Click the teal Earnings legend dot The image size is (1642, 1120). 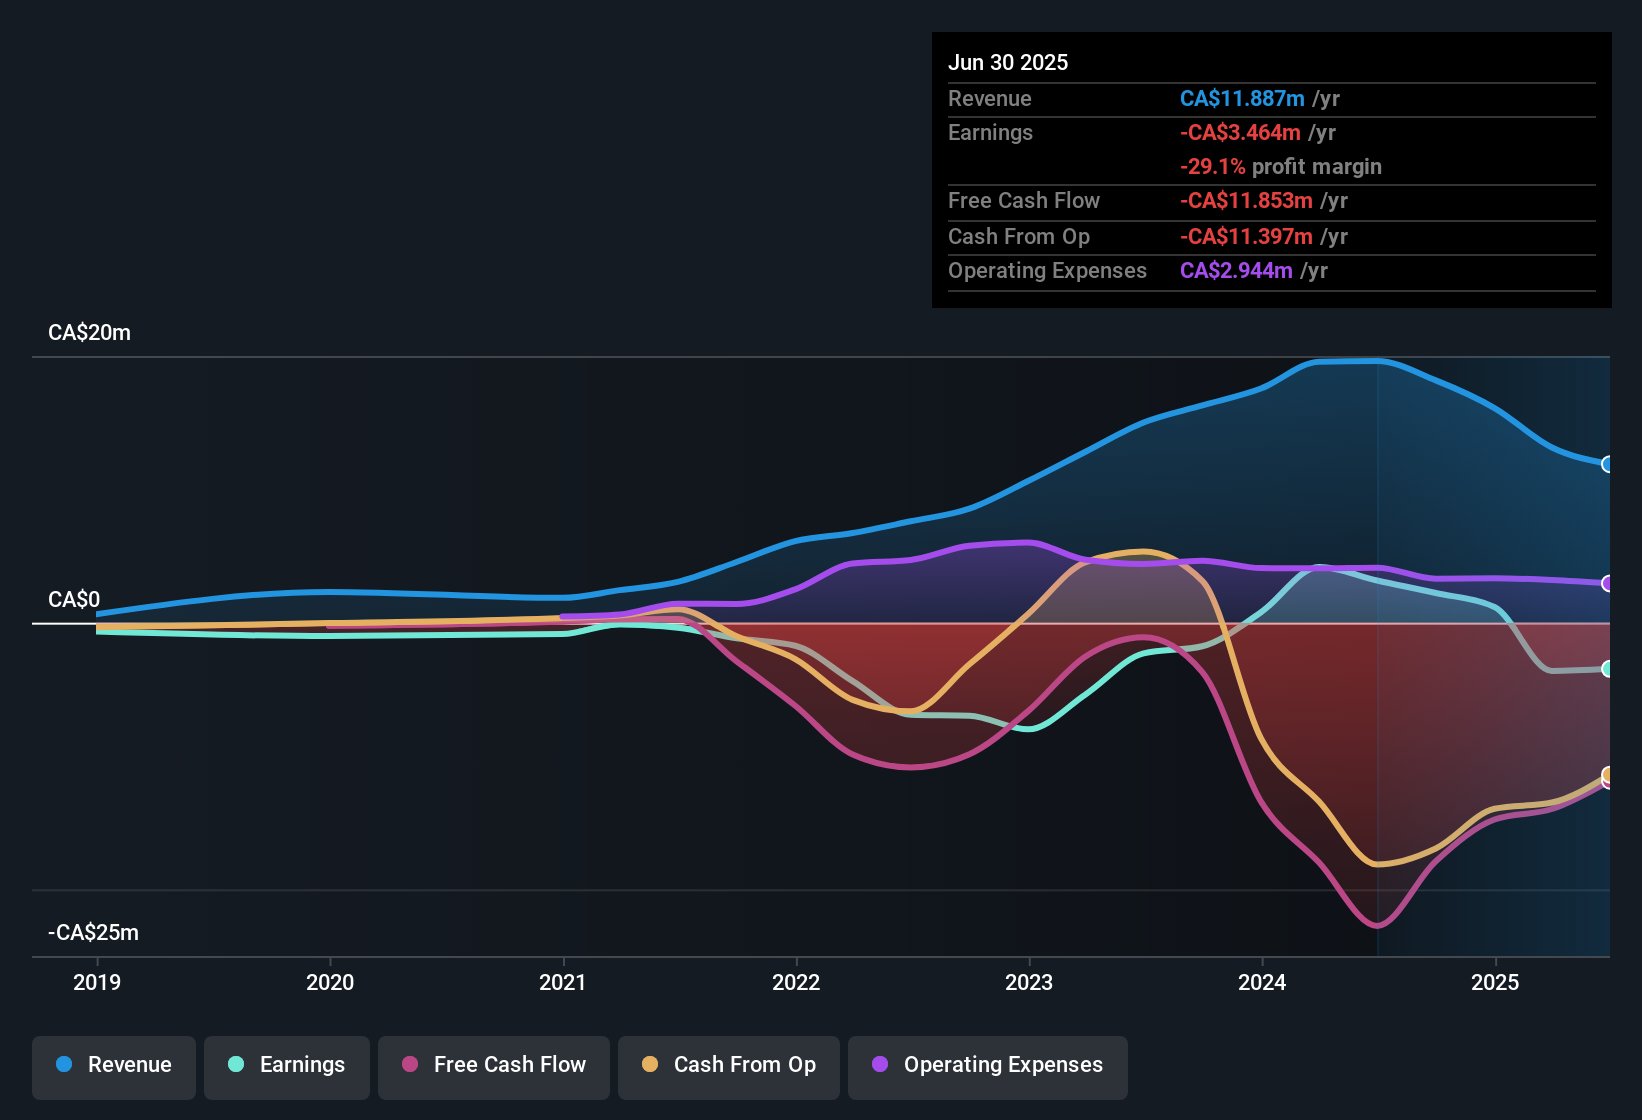pos(235,1065)
